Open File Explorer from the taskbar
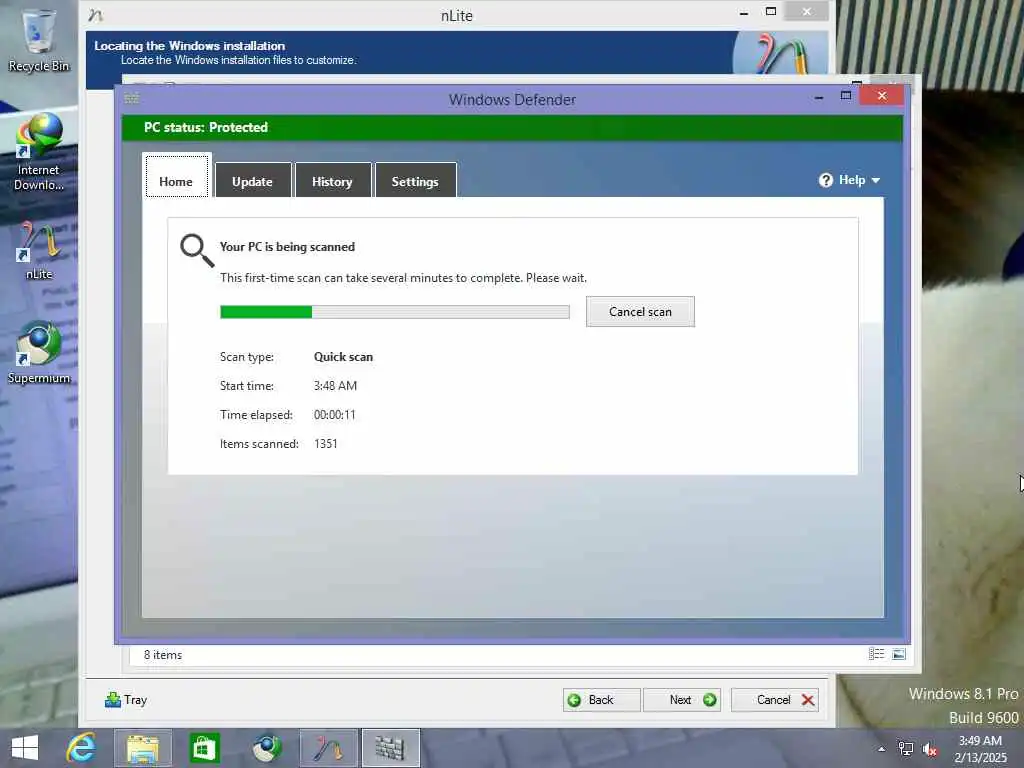Image resolution: width=1024 pixels, height=768 pixels. [143, 748]
